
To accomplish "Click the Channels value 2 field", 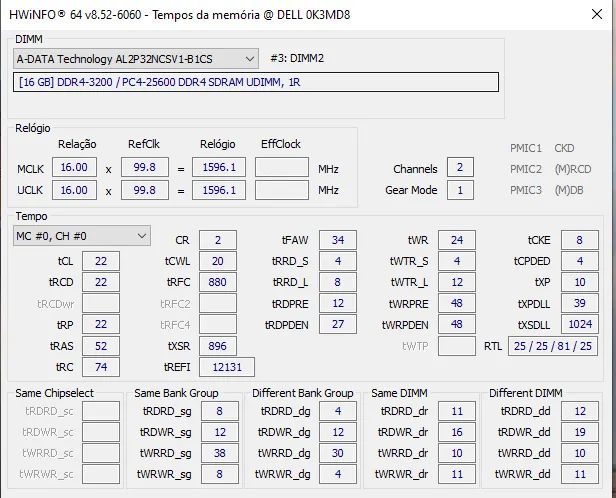I will coord(460,167).
